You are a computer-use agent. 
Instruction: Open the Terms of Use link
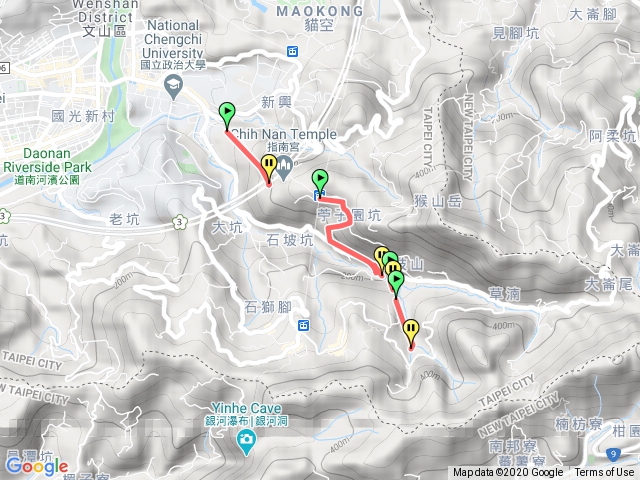(604, 473)
